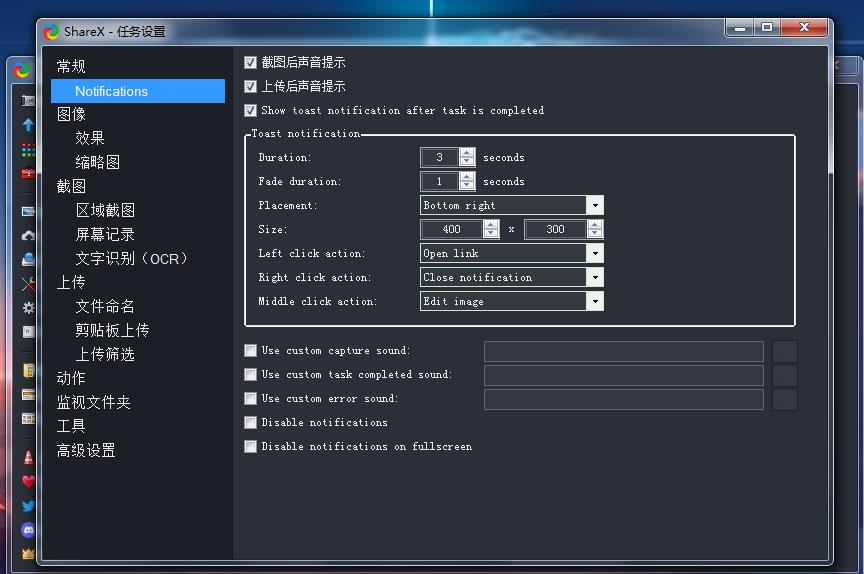The width and height of the screenshot is (864, 574).
Task: Open the 高级设置 section
Action: pyautogui.click(x=86, y=450)
